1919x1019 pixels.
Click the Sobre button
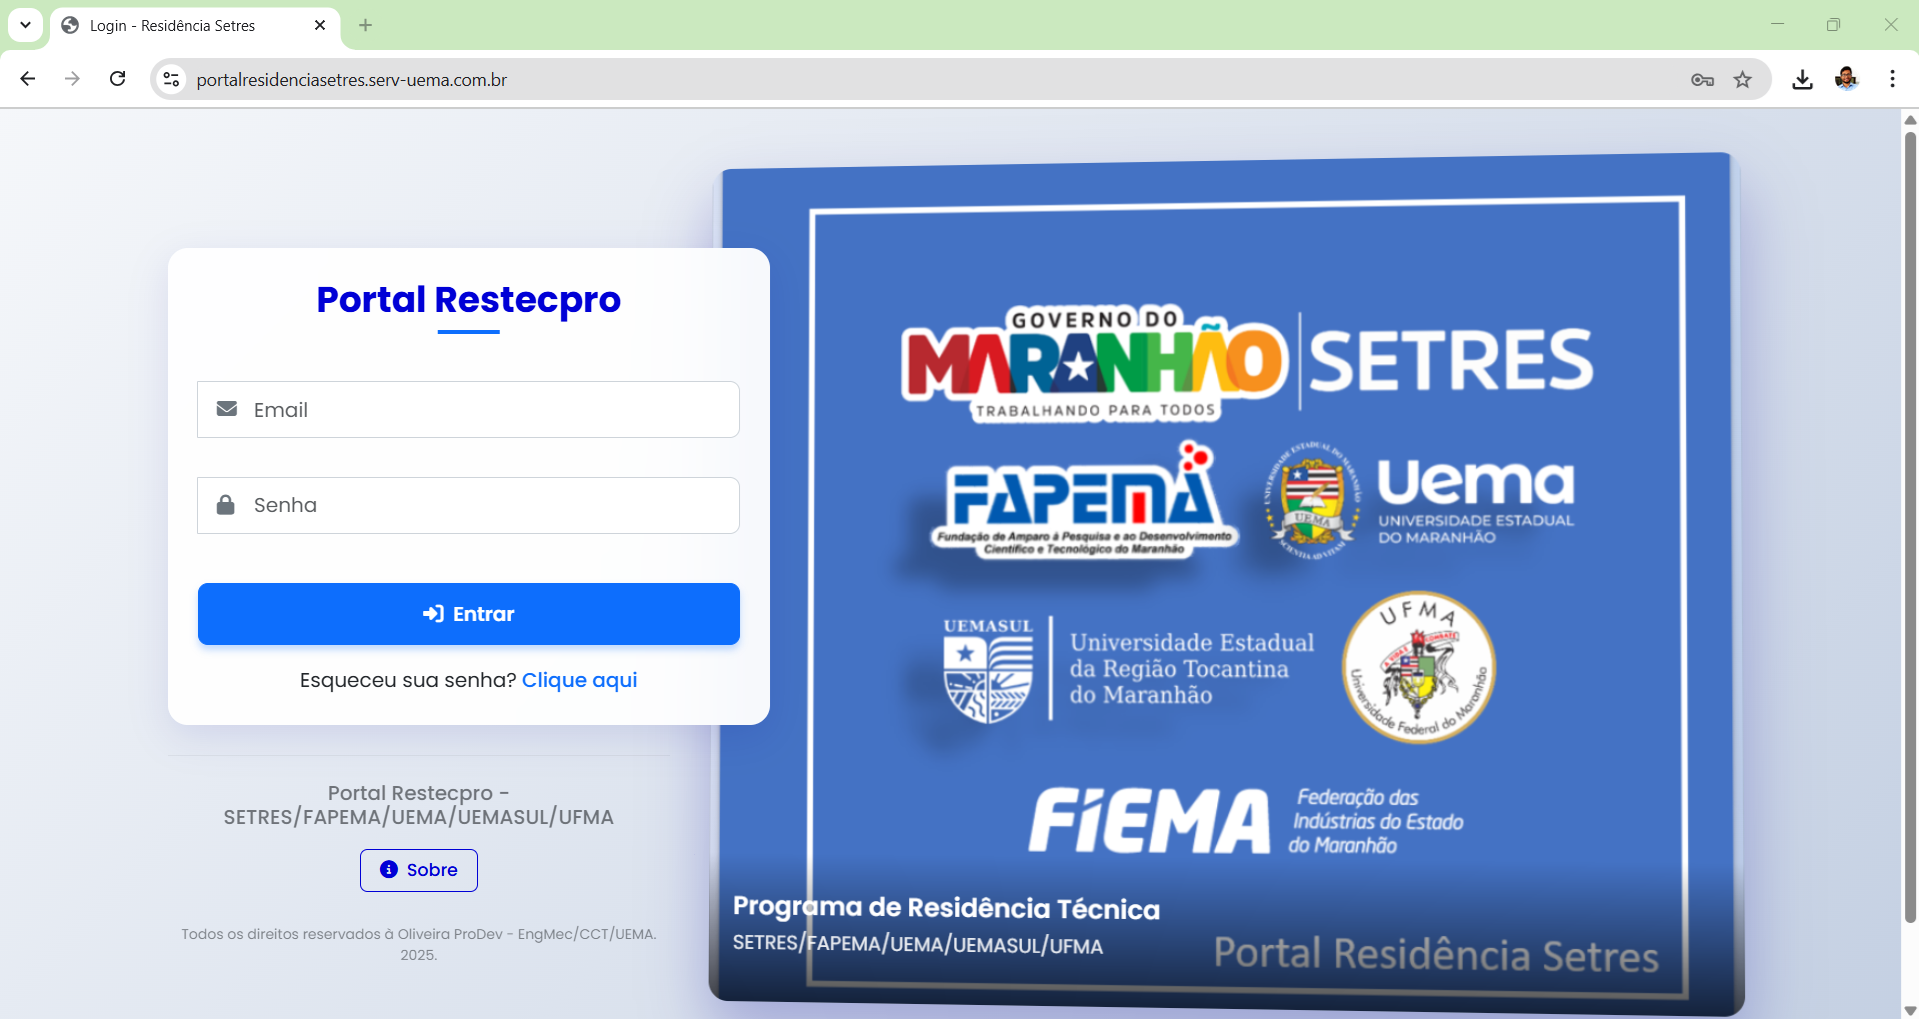point(418,869)
